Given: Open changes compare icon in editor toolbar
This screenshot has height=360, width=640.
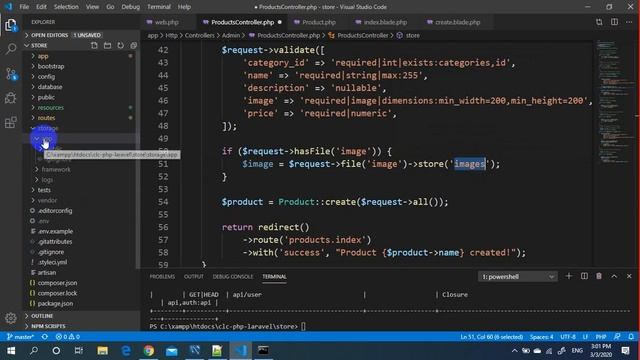Looking at the screenshot, I should click(599, 22).
